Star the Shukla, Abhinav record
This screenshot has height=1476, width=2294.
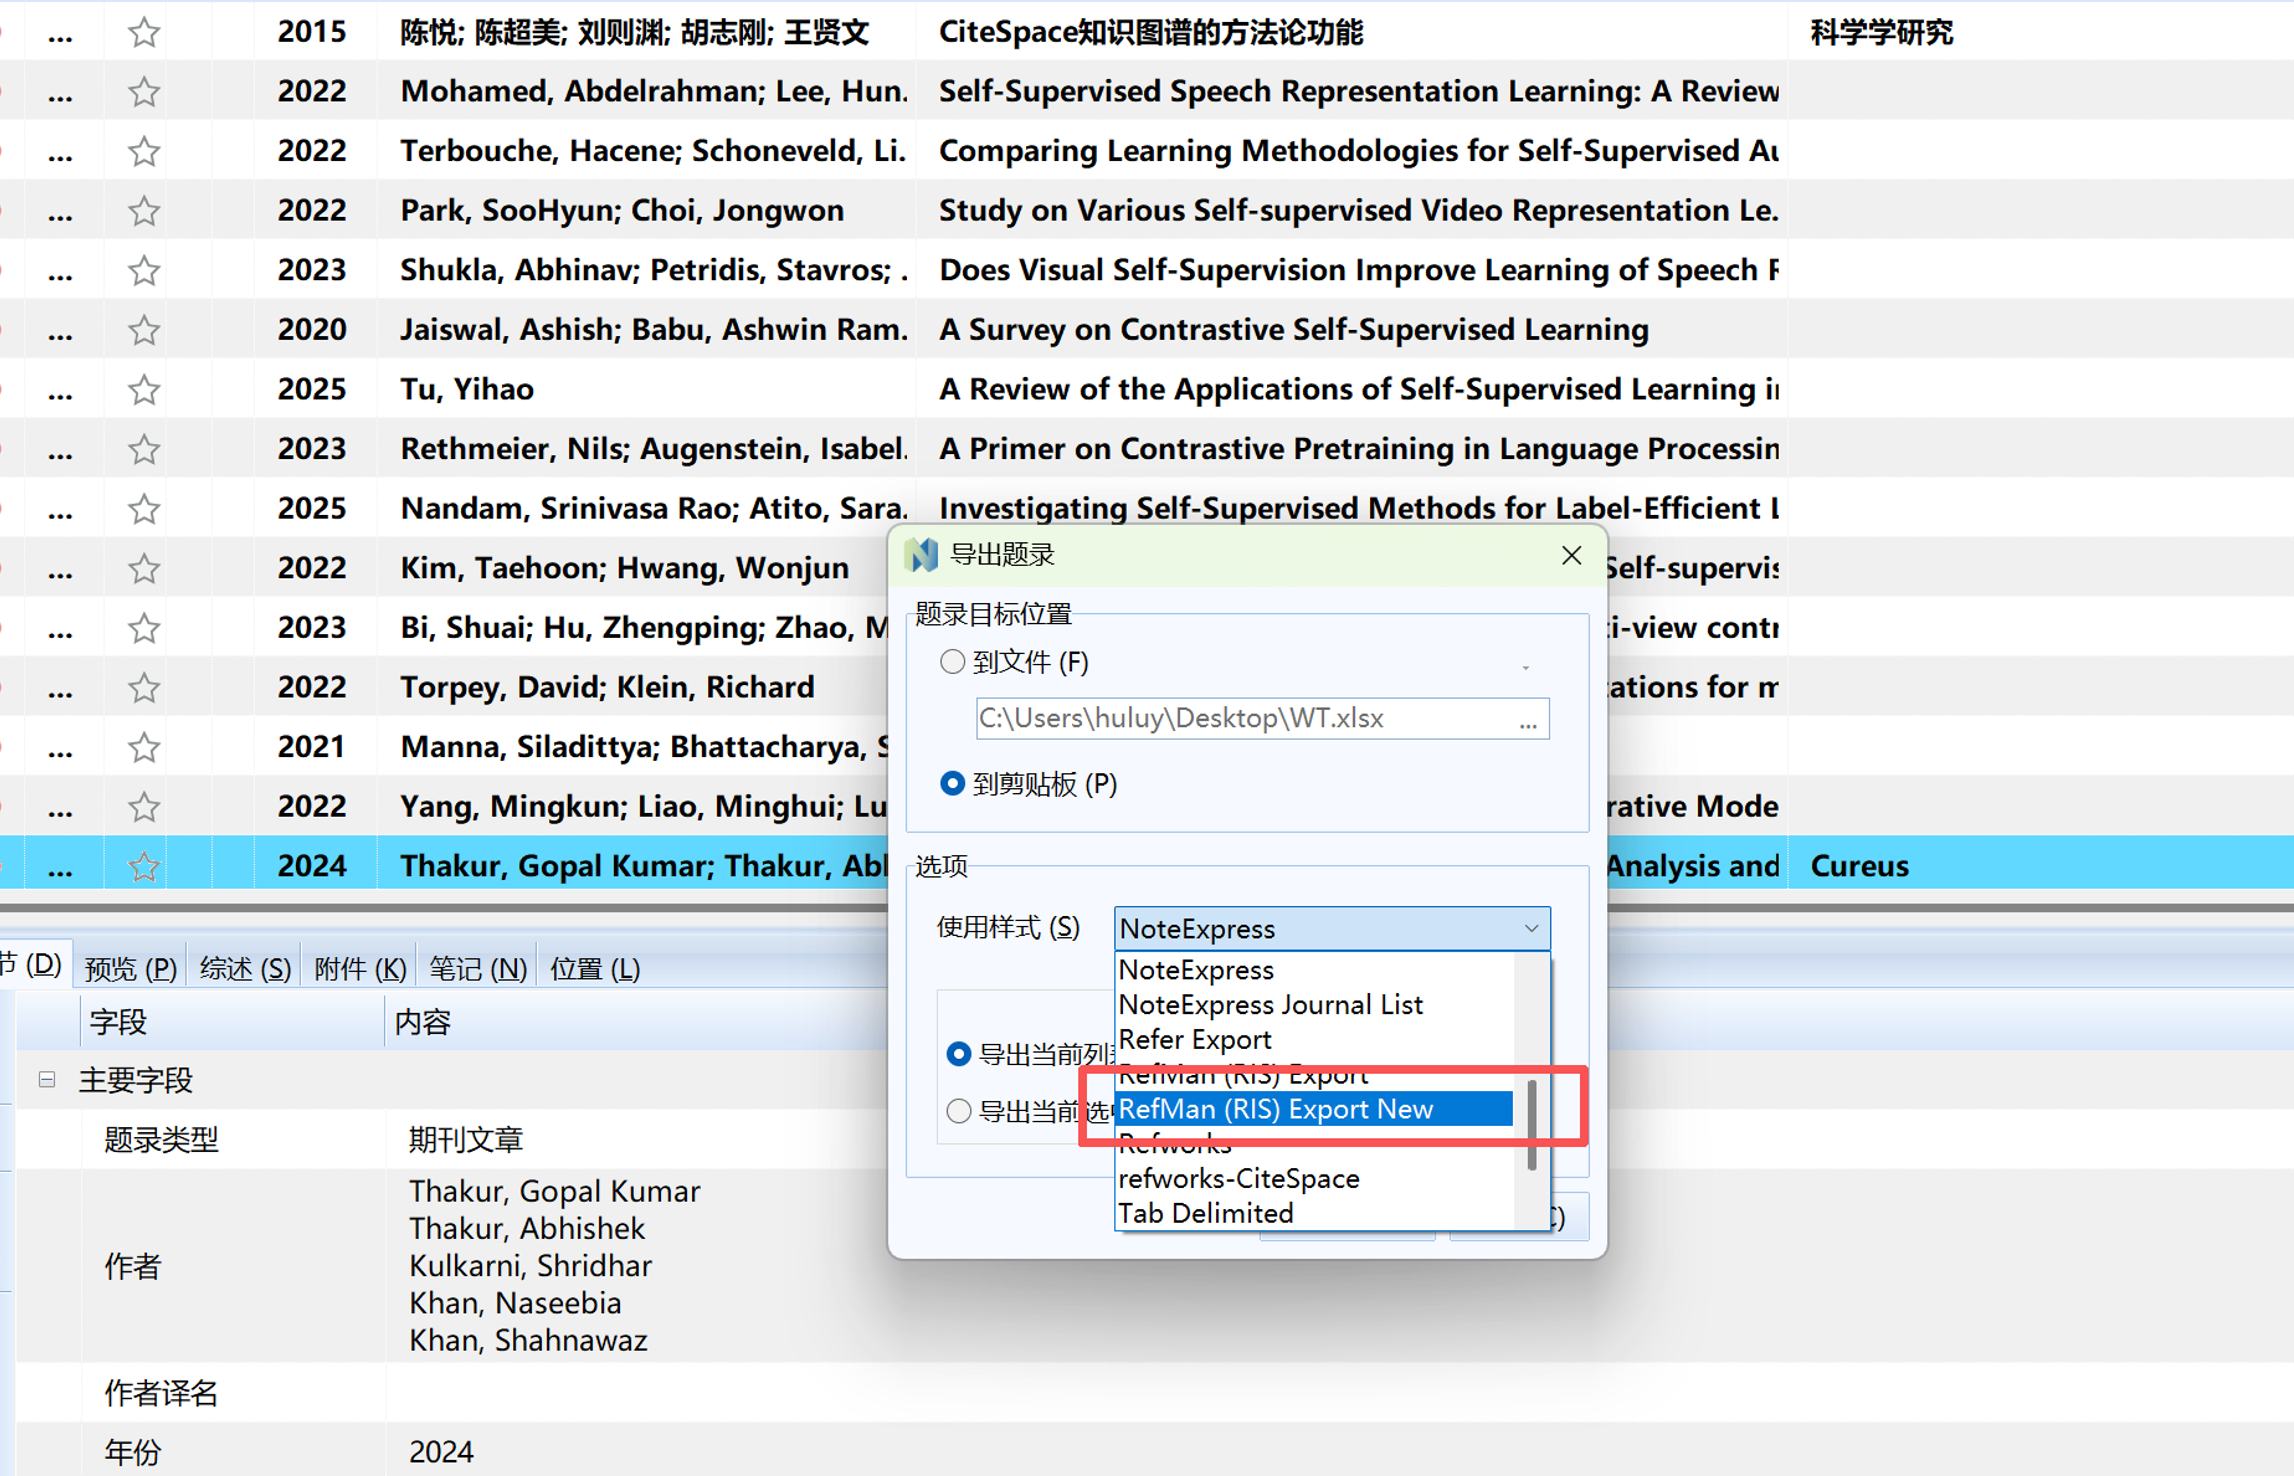coord(144,270)
